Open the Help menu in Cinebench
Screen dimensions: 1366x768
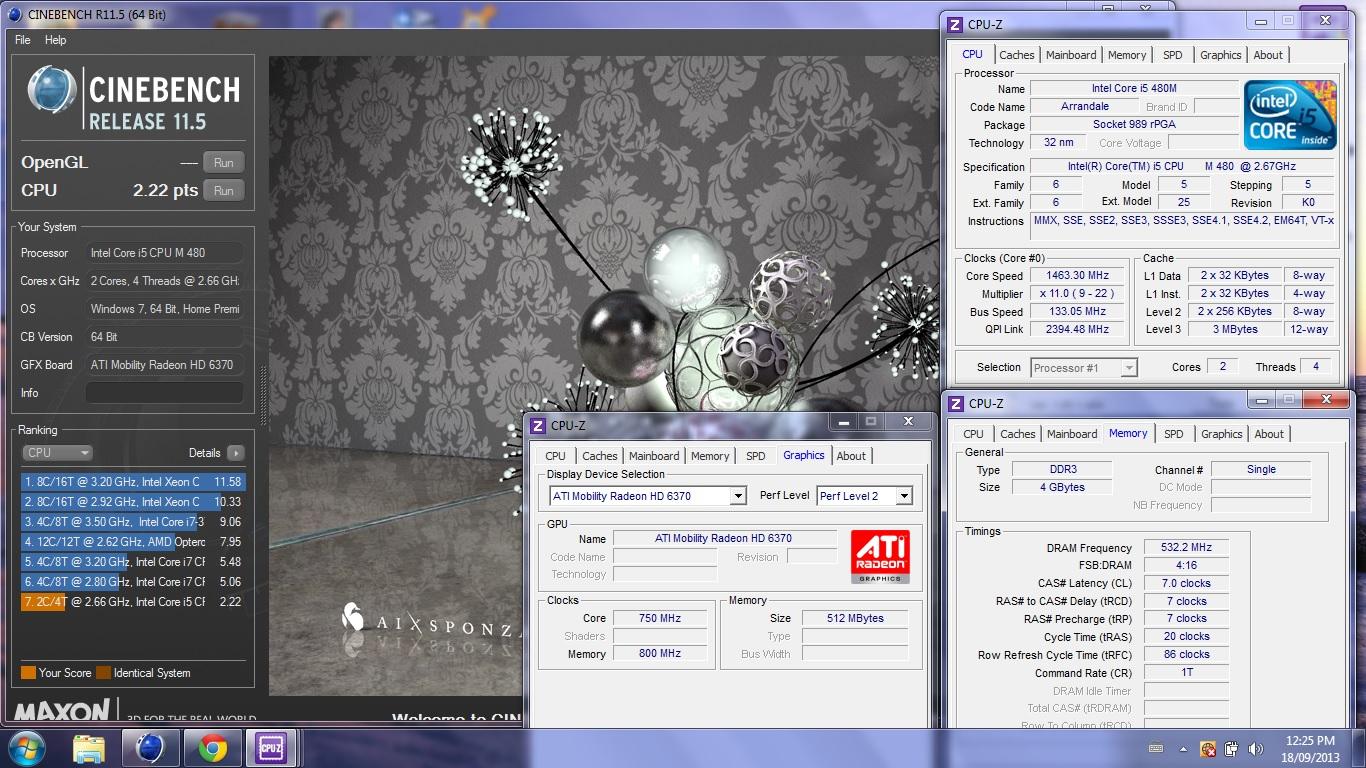(56, 40)
